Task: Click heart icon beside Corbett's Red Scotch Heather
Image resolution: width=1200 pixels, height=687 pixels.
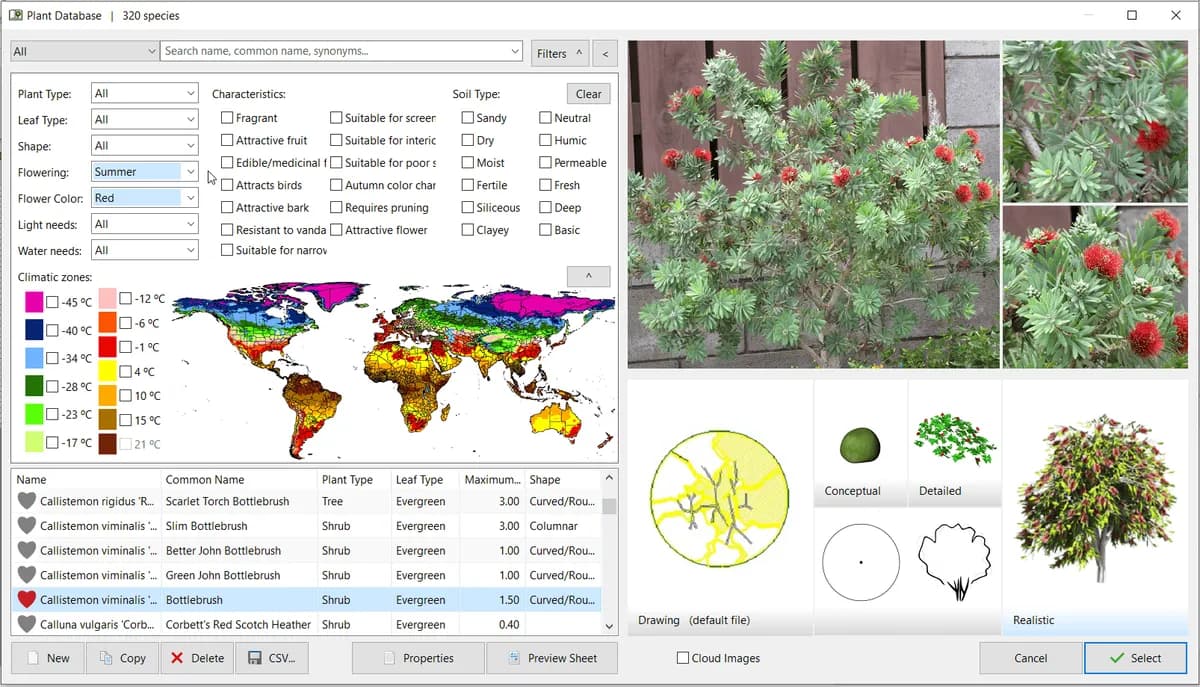Action: point(27,624)
